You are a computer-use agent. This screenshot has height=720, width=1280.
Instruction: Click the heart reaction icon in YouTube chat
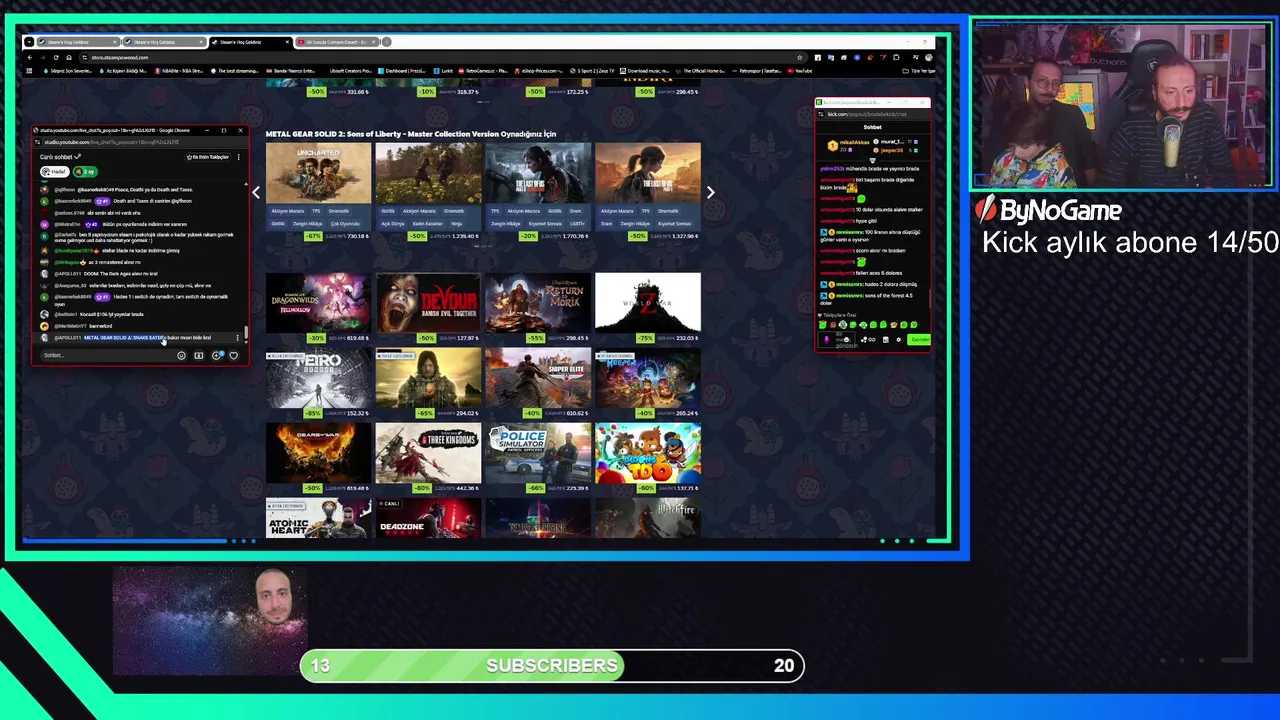(x=234, y=355)
